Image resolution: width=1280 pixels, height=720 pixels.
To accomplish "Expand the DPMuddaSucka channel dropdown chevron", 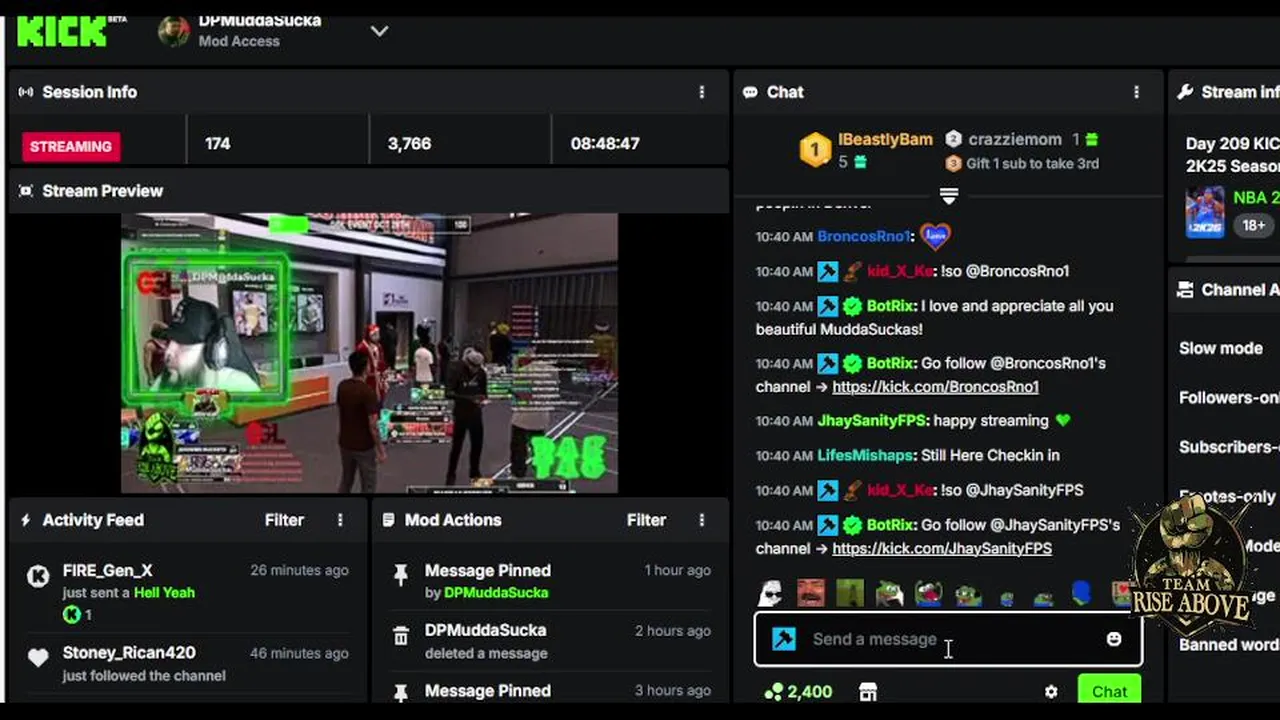I will click(x=379, y=31).
